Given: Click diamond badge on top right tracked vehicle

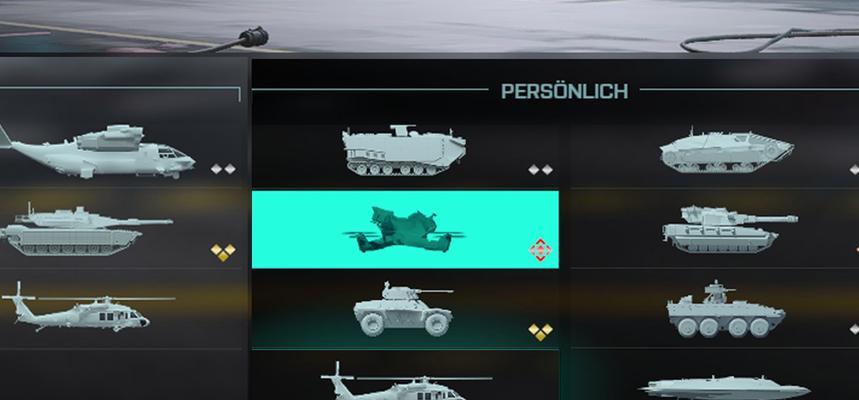Looking at the screenshot, I should pyautogui.click(x=855, y=170).
